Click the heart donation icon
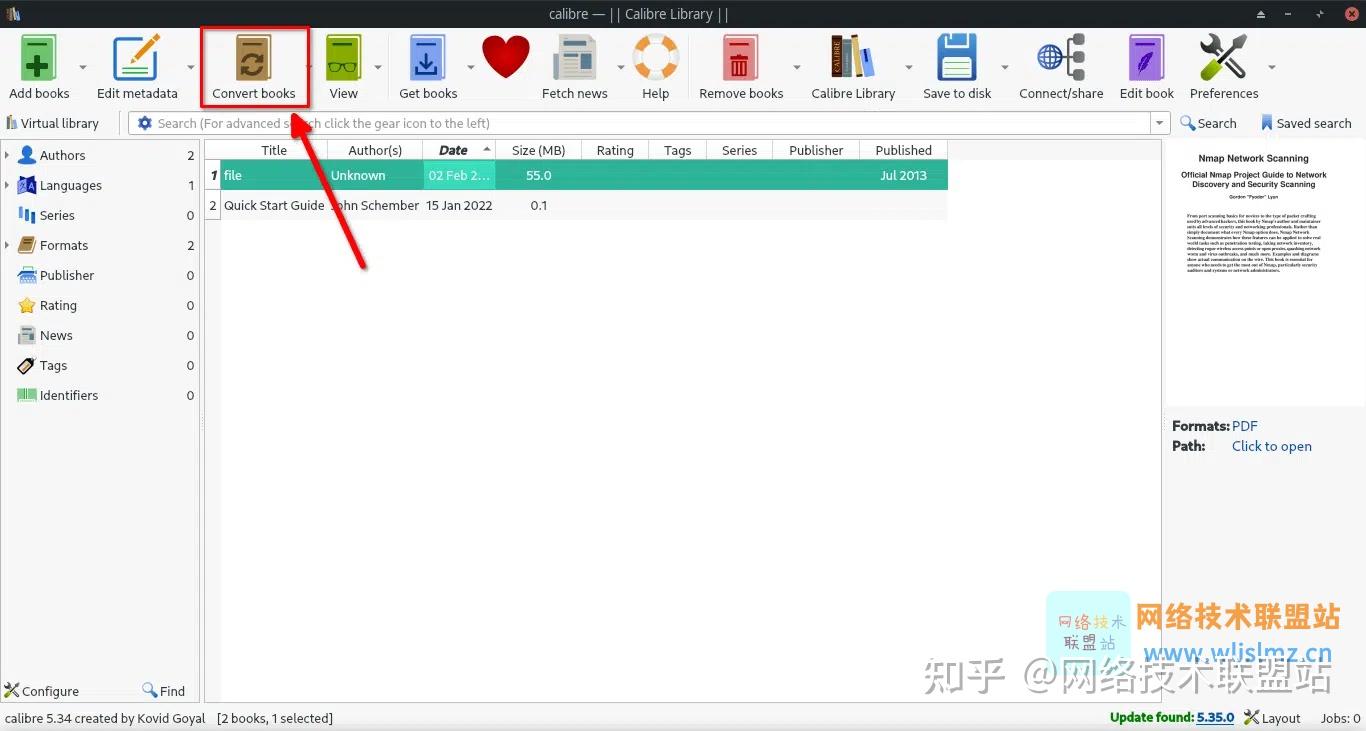Image resolution: width=1366 pixels, height=731 pixels. point(506,57)
